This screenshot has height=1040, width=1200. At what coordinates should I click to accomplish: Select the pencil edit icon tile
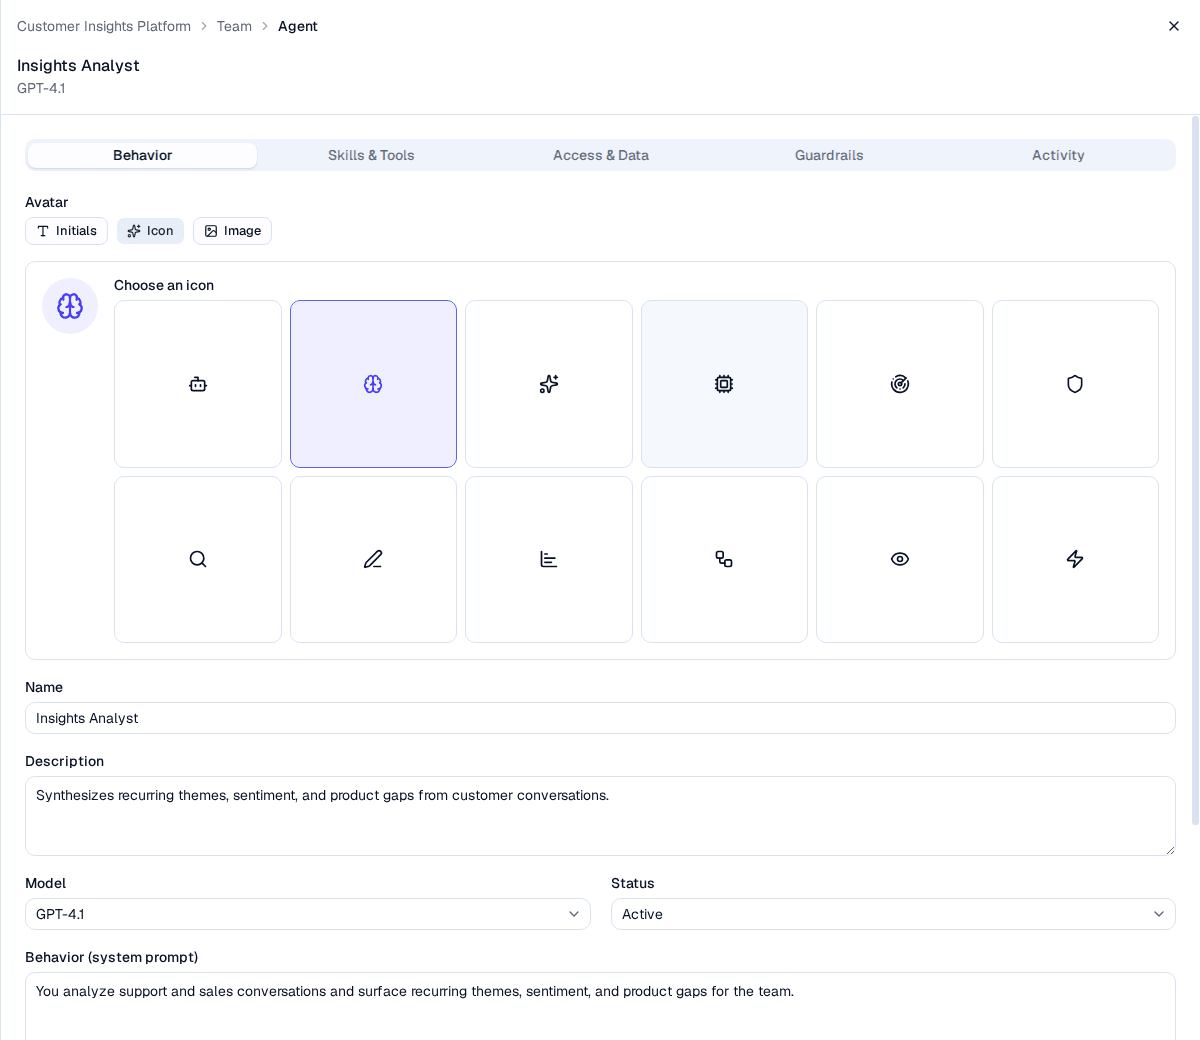coord(373,559)
